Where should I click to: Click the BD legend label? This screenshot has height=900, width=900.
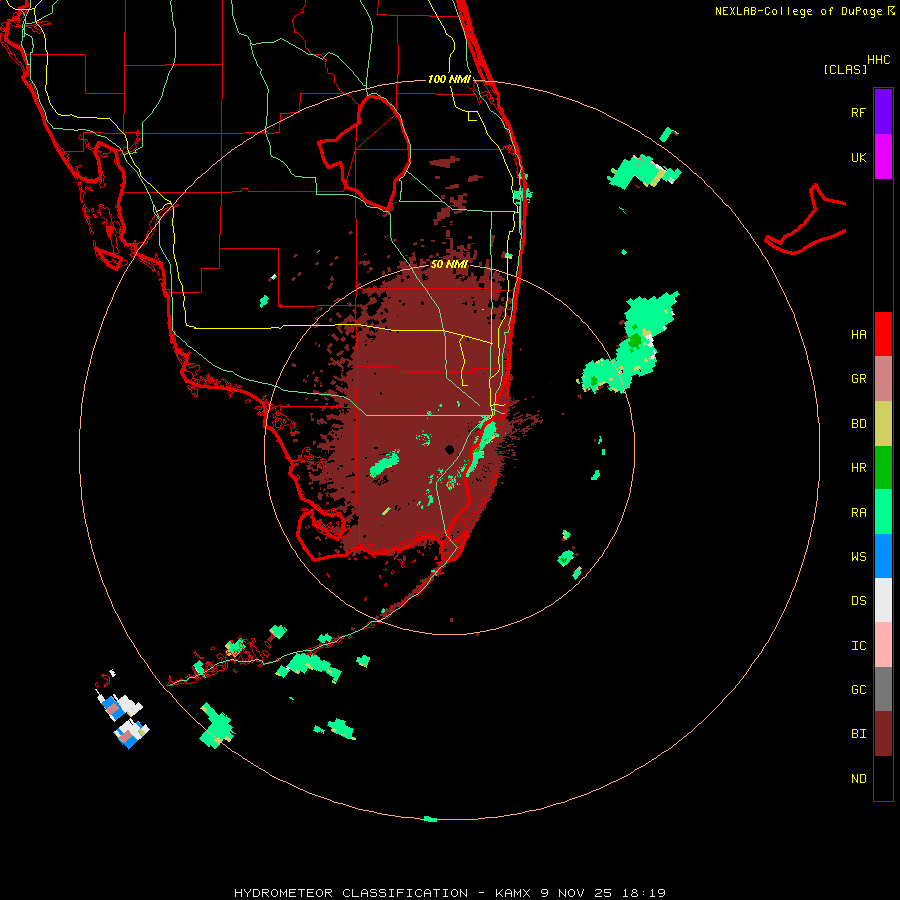[858, 424]
